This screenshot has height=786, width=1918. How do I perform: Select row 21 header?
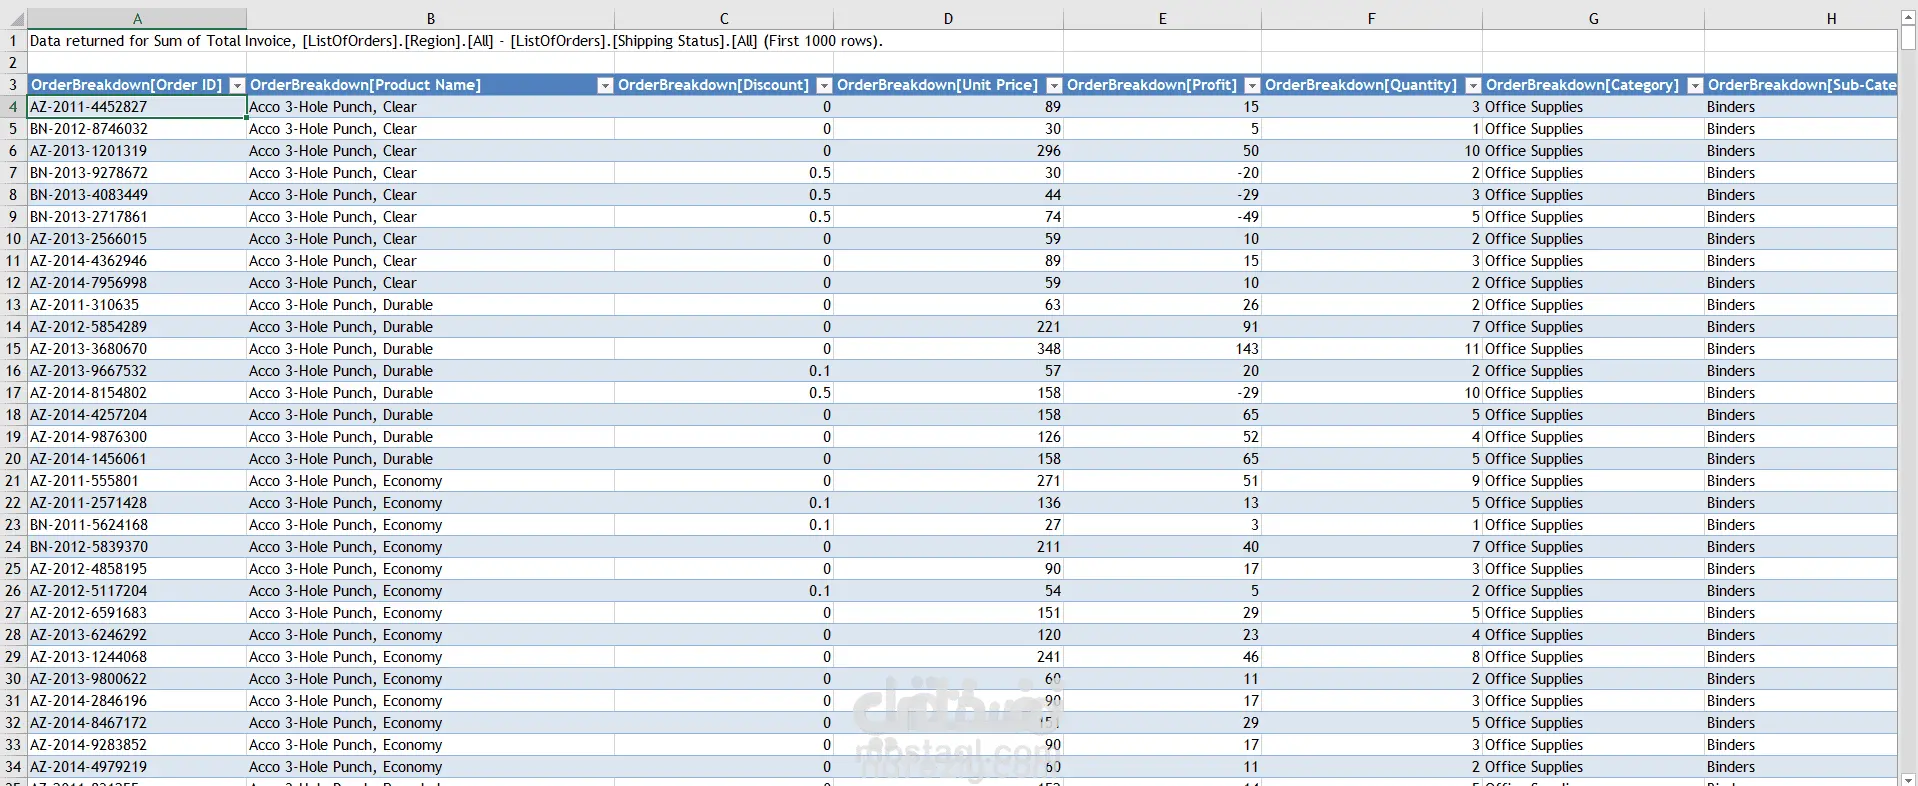pyautogui.click(x=13, y=481)
